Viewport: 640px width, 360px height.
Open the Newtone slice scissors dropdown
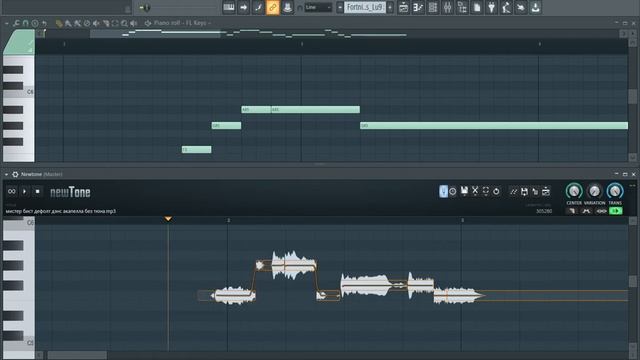[x=475, y=191]
